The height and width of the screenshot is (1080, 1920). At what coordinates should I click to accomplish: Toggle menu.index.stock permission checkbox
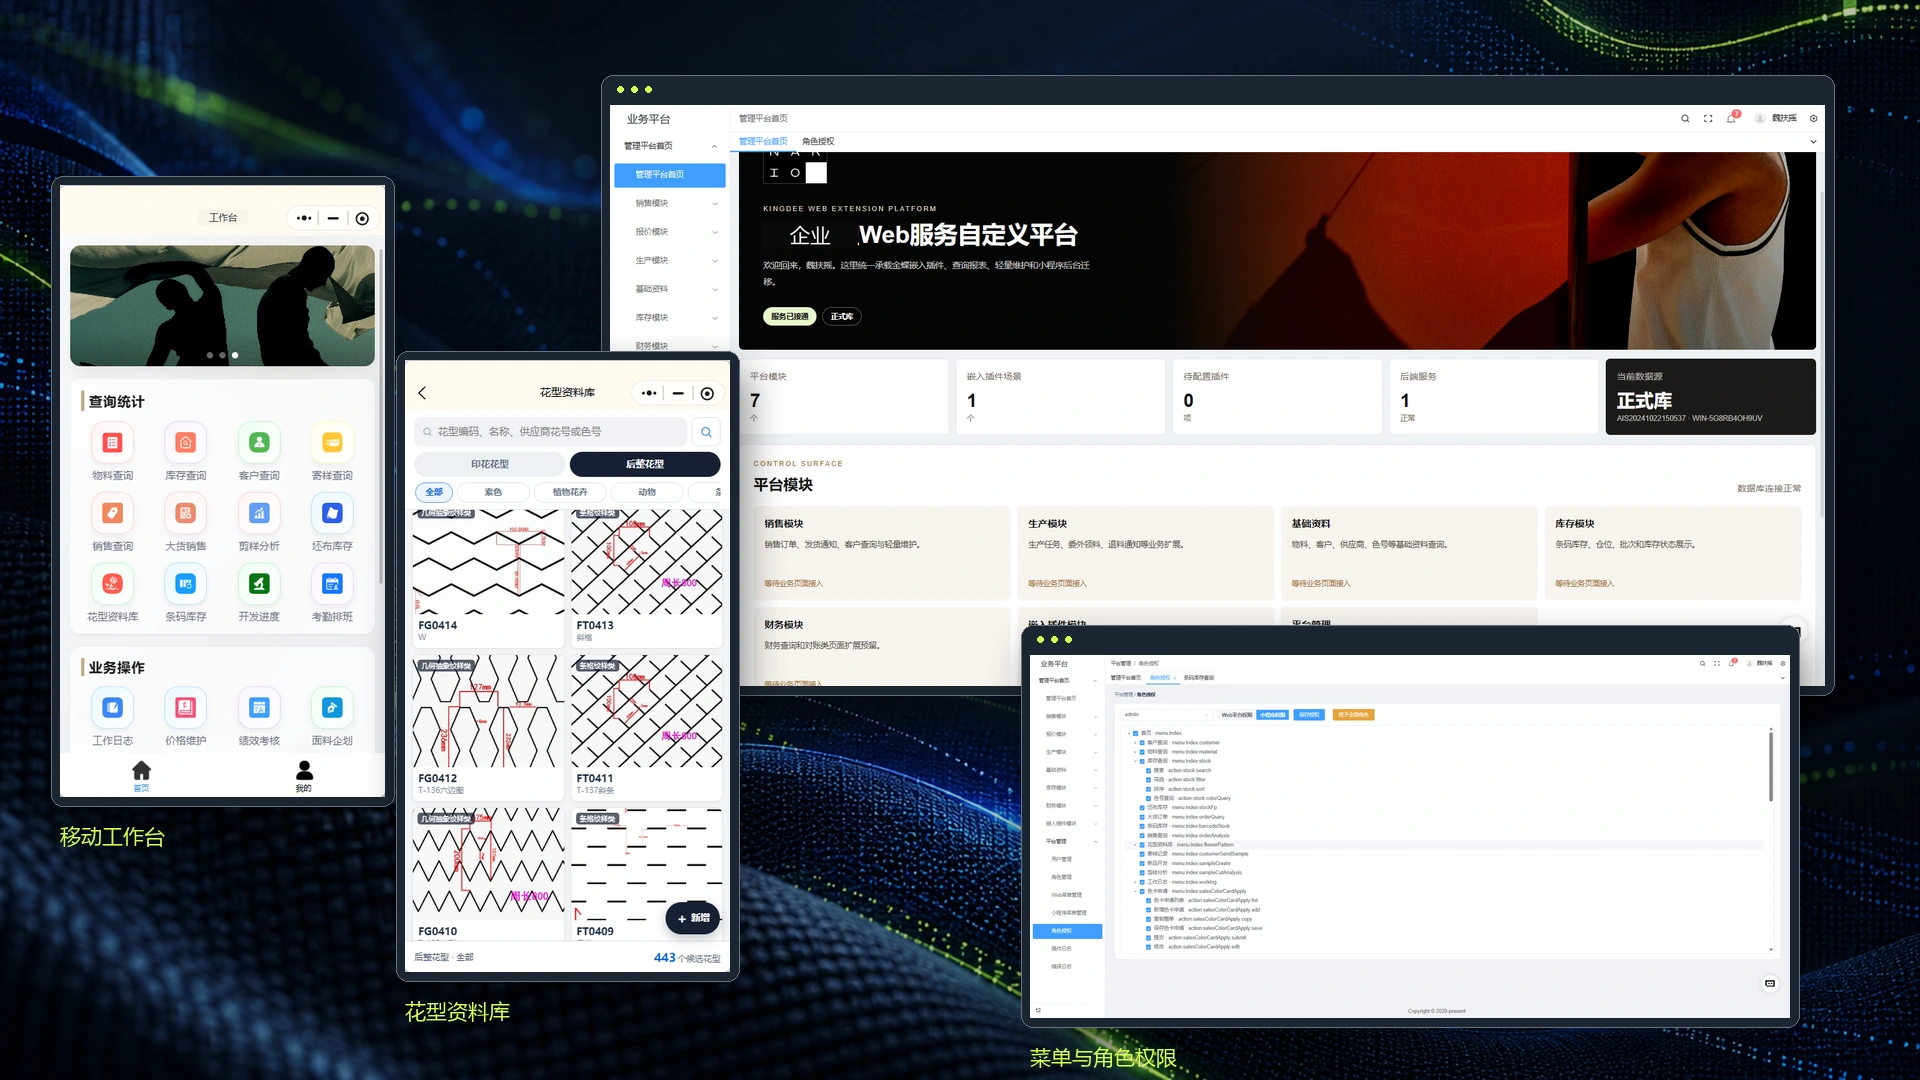click(x=1142, y=761)
